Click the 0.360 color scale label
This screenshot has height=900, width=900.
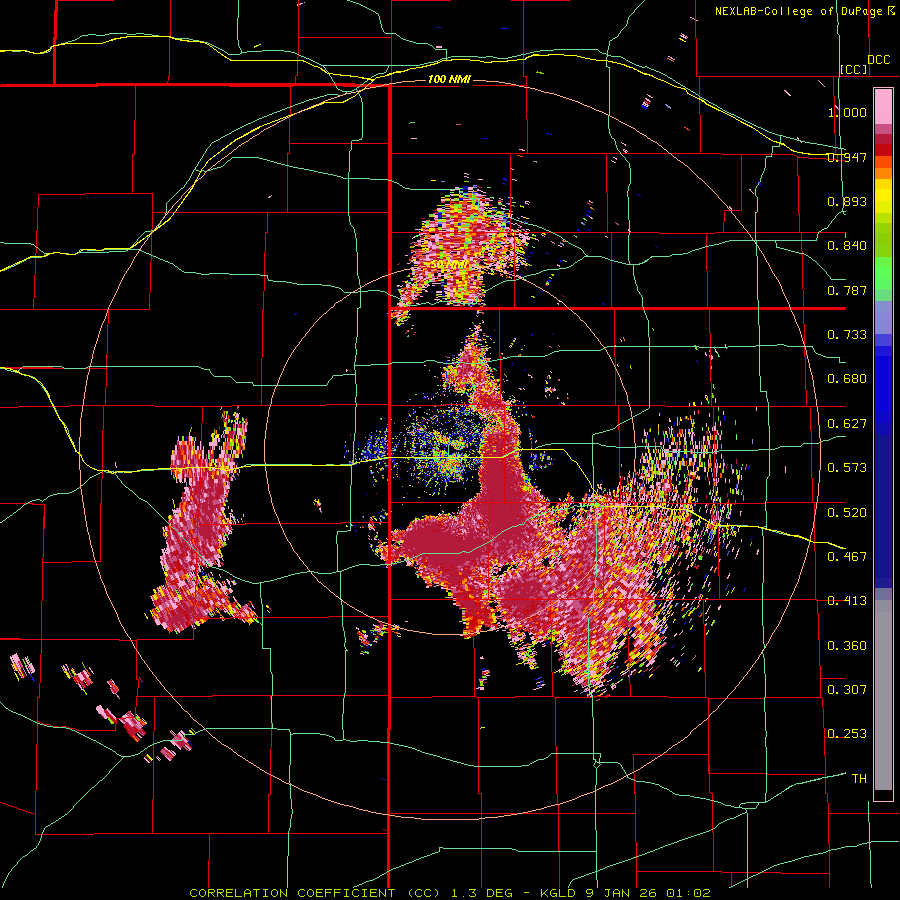(847, 646)
